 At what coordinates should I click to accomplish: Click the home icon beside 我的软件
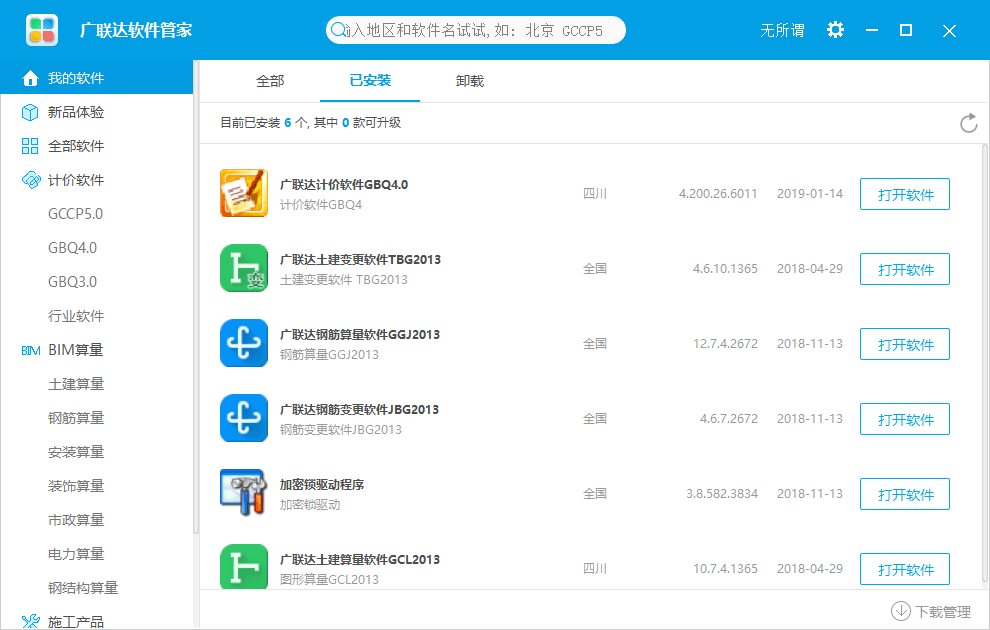(30, 78)
